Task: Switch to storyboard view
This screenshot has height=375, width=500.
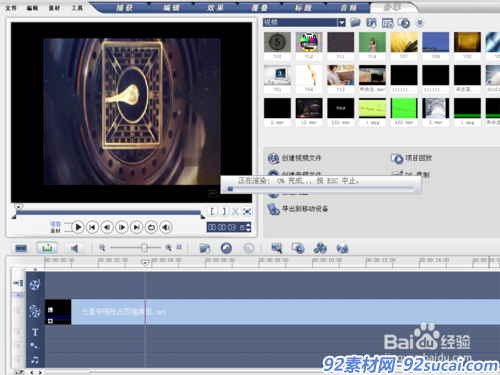Action: (x=21, y=248)
